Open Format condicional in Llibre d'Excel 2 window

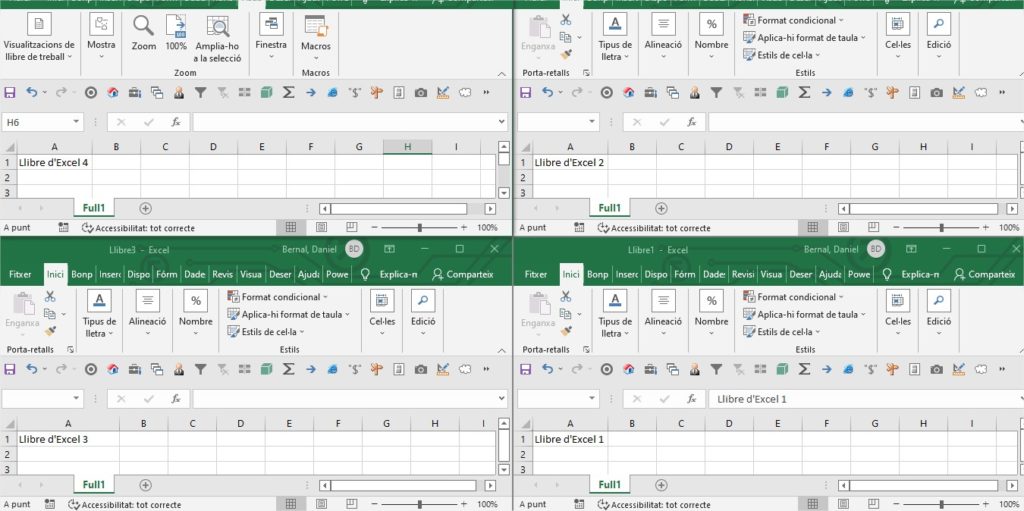794,20
